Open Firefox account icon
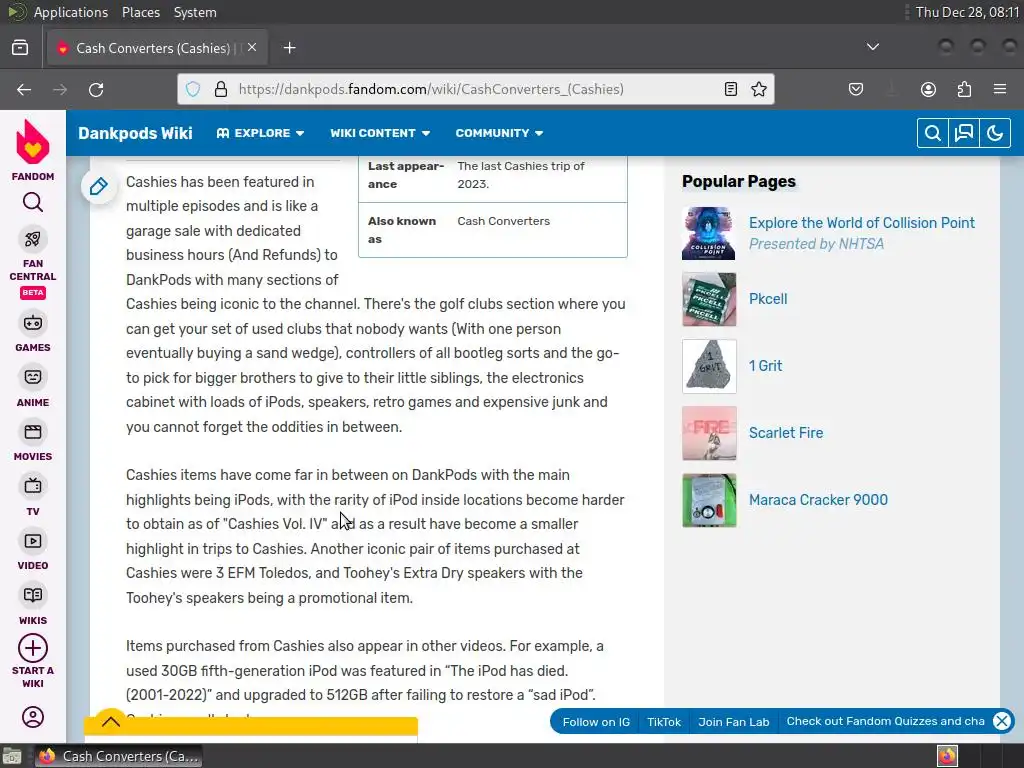 tap(928, 89)
